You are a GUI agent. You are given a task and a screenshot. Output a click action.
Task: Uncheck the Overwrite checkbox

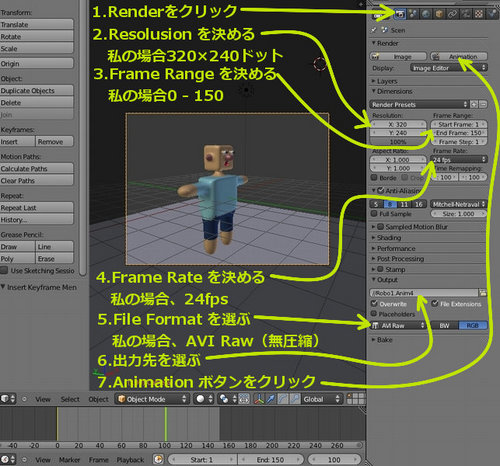[374, 304]
